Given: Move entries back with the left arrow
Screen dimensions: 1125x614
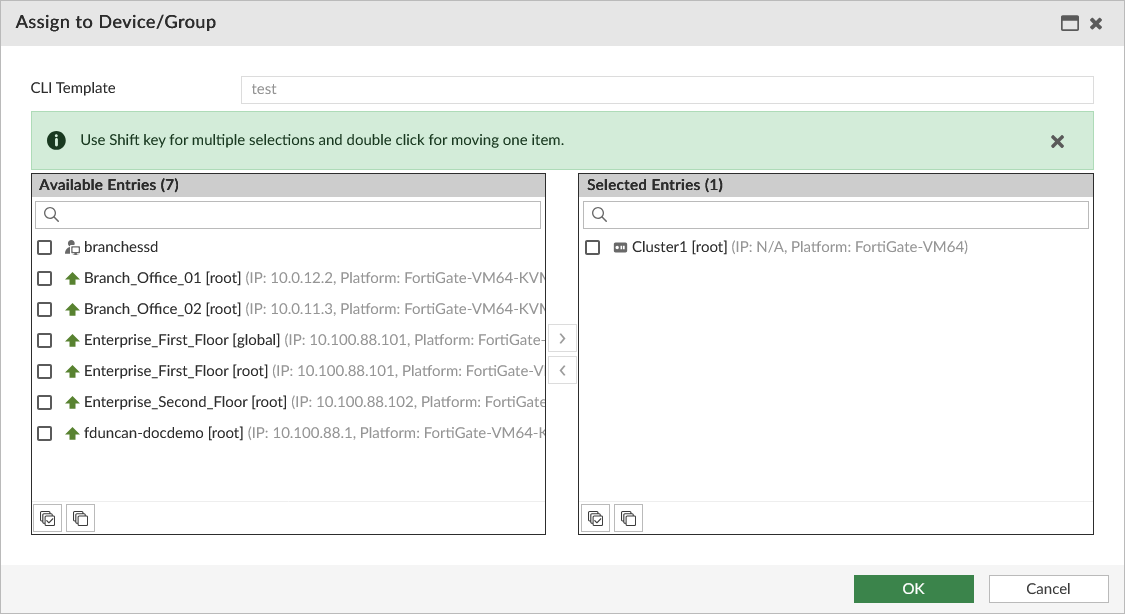Looking at the screenshot, I should (563, 371).
